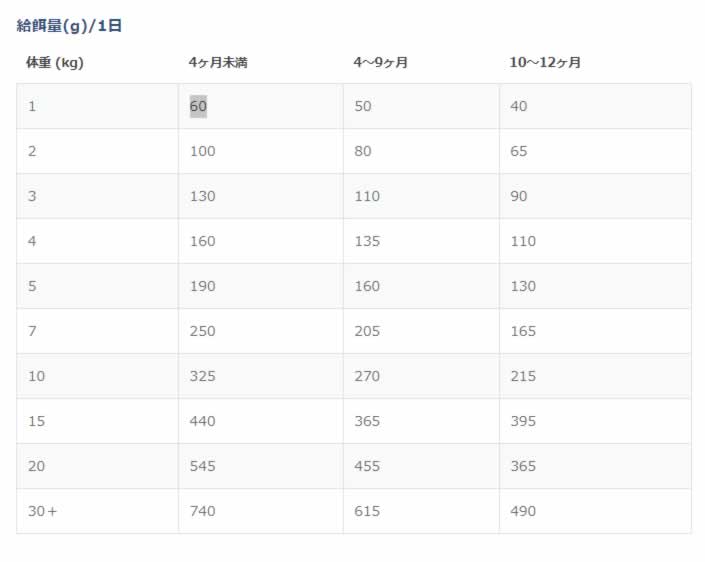Image resolution: width=705 pixels, height=562 pixels.
Task: Click the 490 value cell
Action: 523,511
